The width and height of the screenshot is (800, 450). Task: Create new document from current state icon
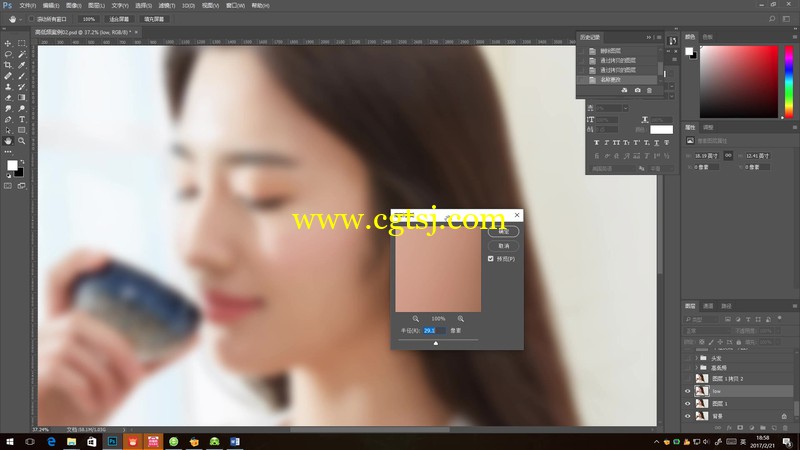click(x=624, y=90)
